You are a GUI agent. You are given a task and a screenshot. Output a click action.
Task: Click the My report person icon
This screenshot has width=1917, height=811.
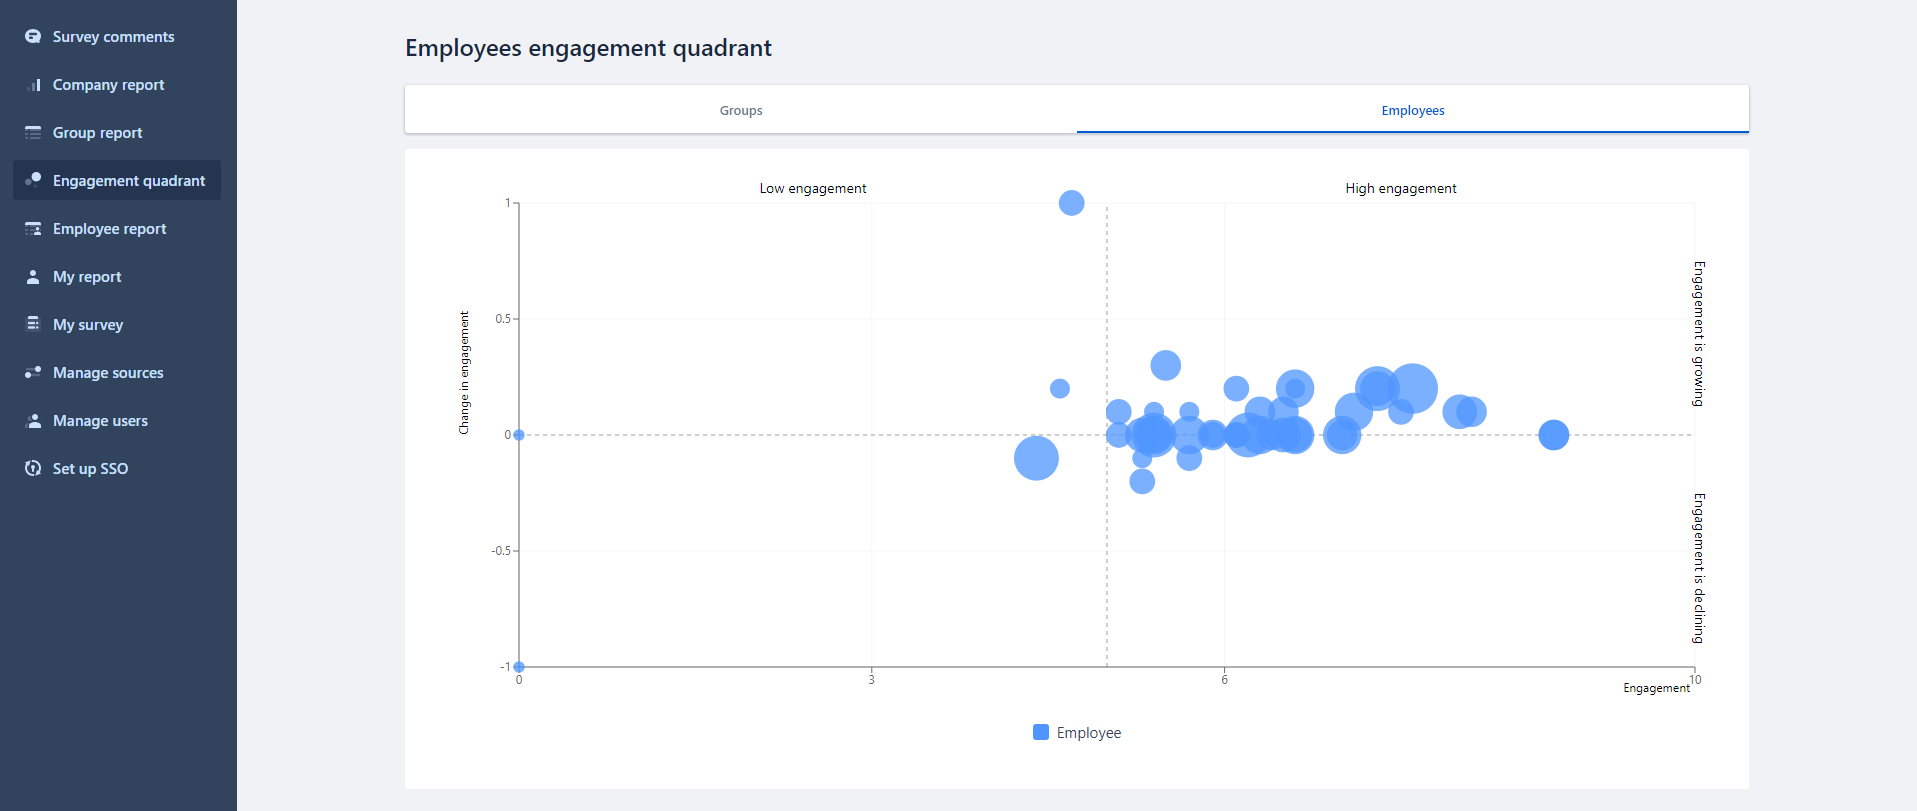(33, 277)
